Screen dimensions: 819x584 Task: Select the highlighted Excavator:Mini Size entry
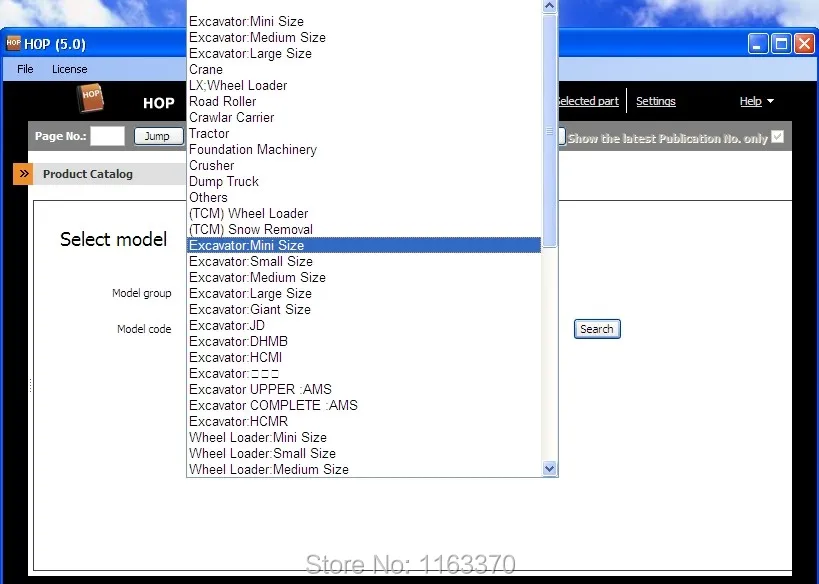pyautogui.click(x=364, y=246)
